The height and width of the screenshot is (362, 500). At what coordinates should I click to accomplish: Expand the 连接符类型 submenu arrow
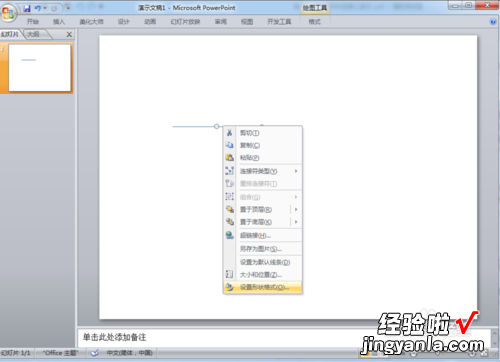click(296, 171)
